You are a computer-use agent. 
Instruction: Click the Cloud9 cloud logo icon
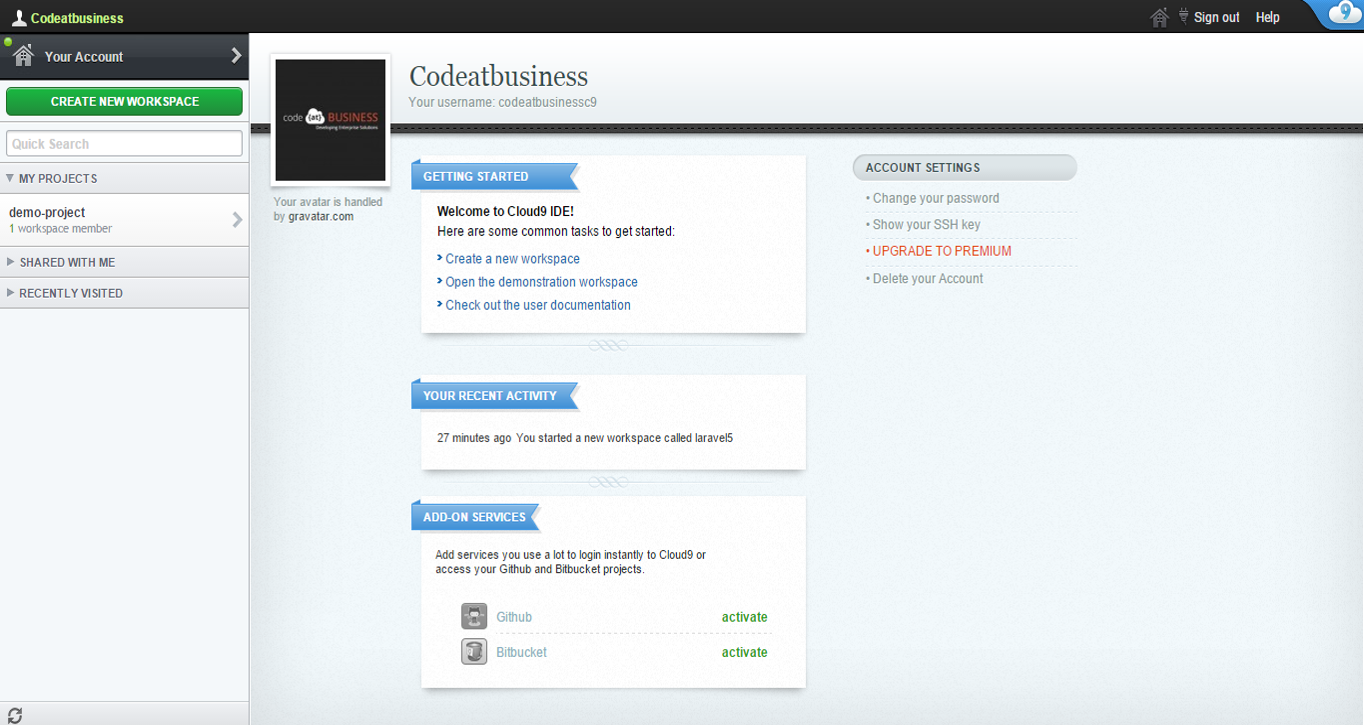[1343, 14]
